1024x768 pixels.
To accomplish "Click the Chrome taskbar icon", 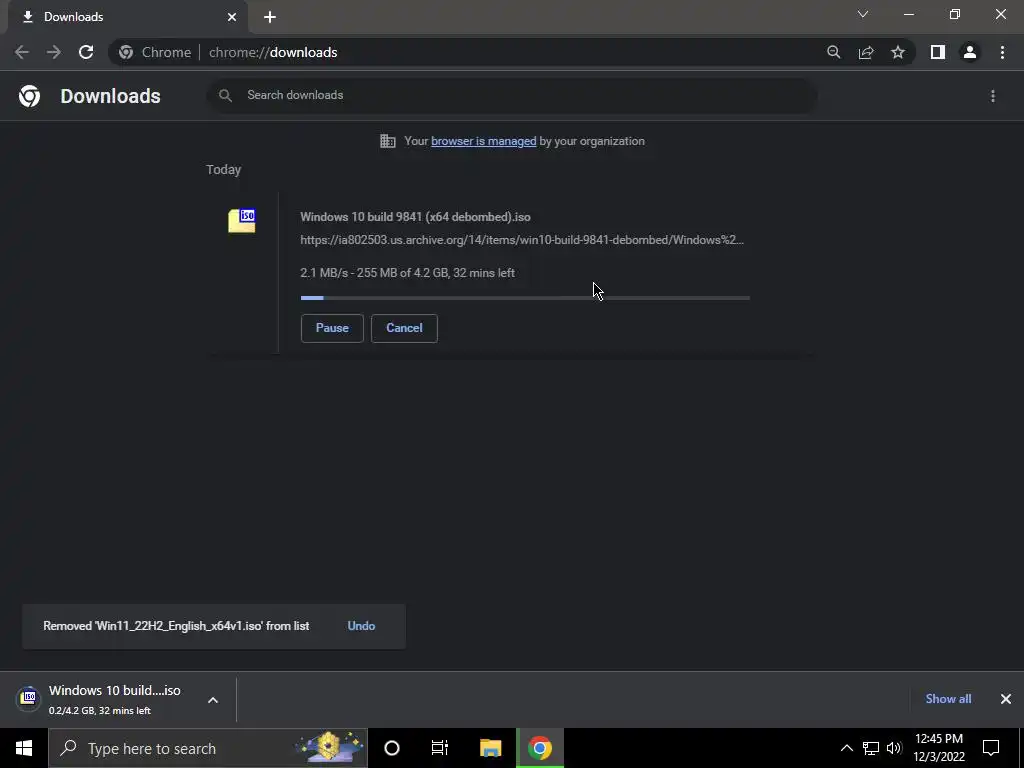I will click(x=540, y=748).
